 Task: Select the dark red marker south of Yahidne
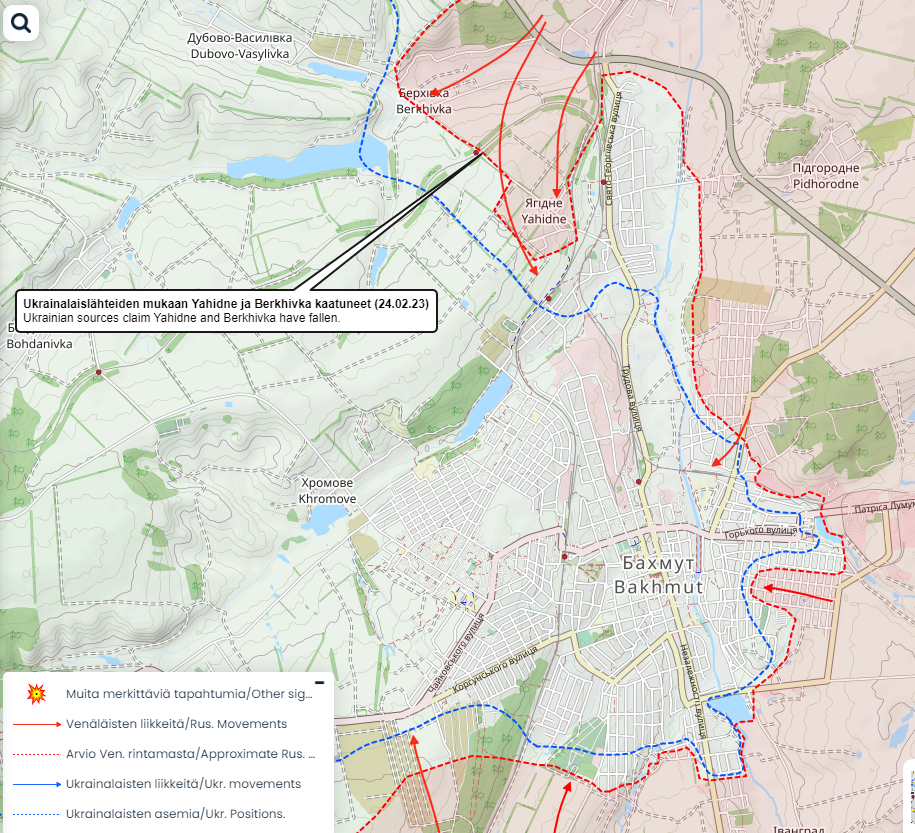[x=549, y=298]
